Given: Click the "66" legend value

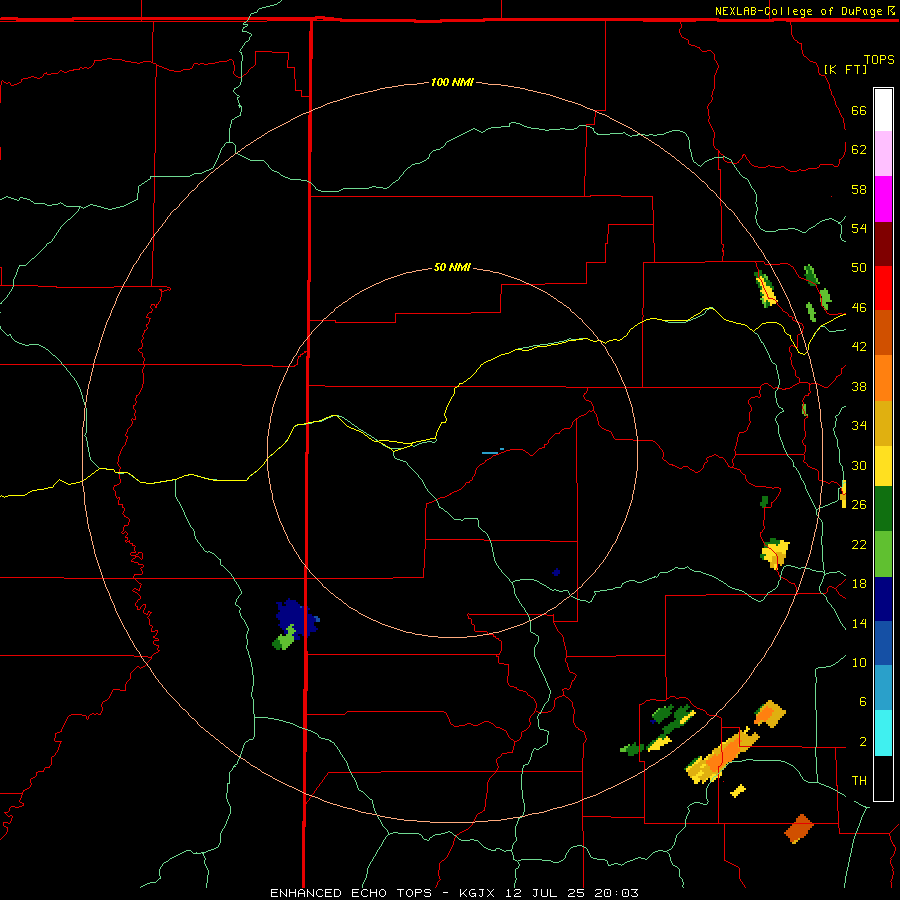Looking at the screenshot, I should pos(859,110).
